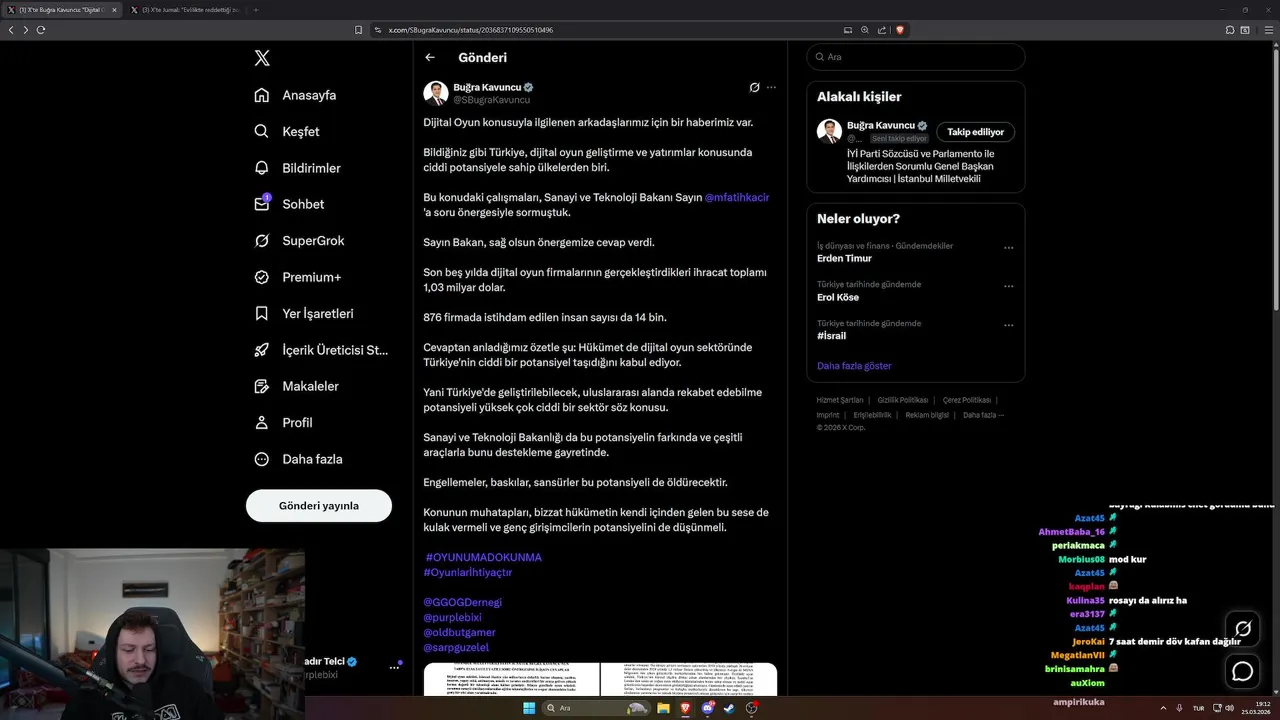Image resolution: width=1280 pixels, height=720 pixels.
Task: Open Reklam bilgisi footer link
Action: point(927,415)
